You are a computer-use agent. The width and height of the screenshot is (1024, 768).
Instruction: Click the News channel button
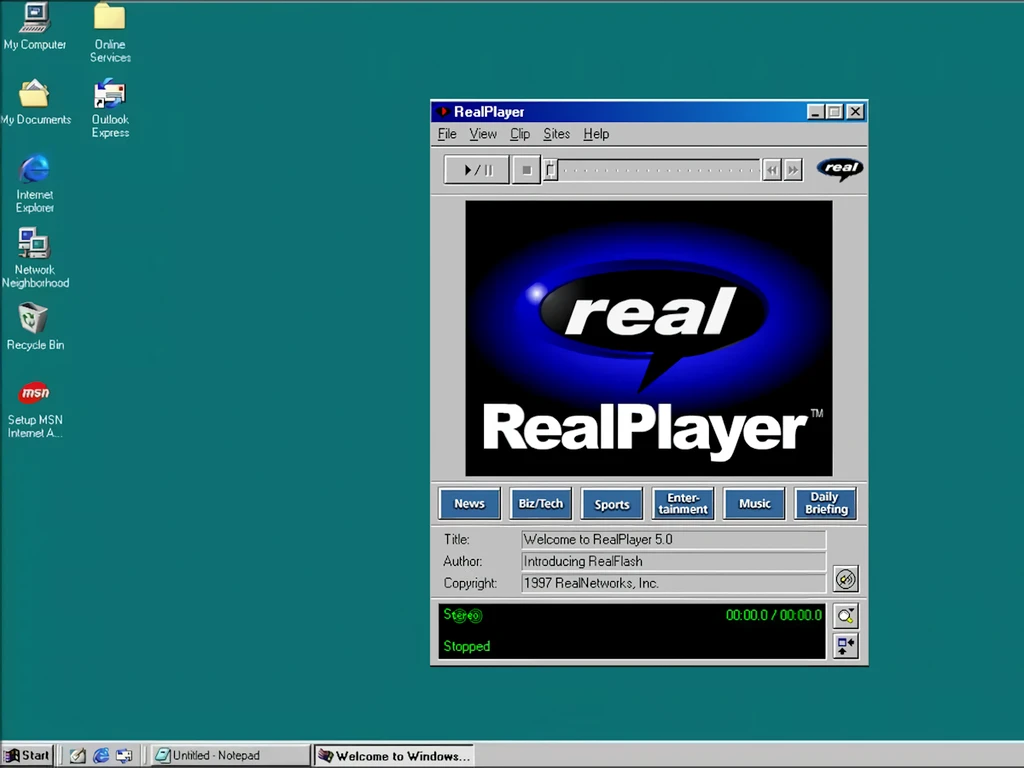click(469, 504)
